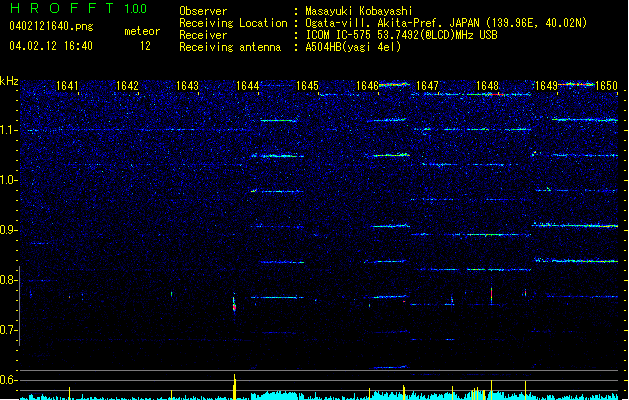The image size is (629, 400).
Task: Click the 0.7 kHz frequency label
Action: (x=8, y=330)
